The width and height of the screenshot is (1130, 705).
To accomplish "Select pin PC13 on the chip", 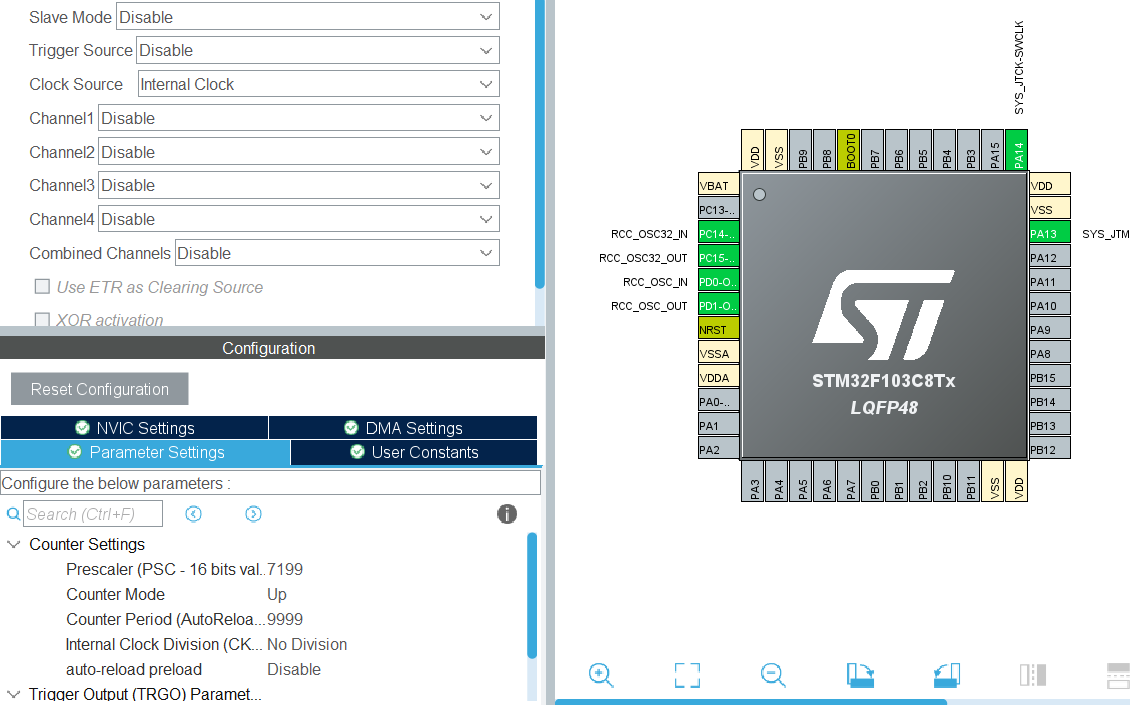I will pos(719,210).
